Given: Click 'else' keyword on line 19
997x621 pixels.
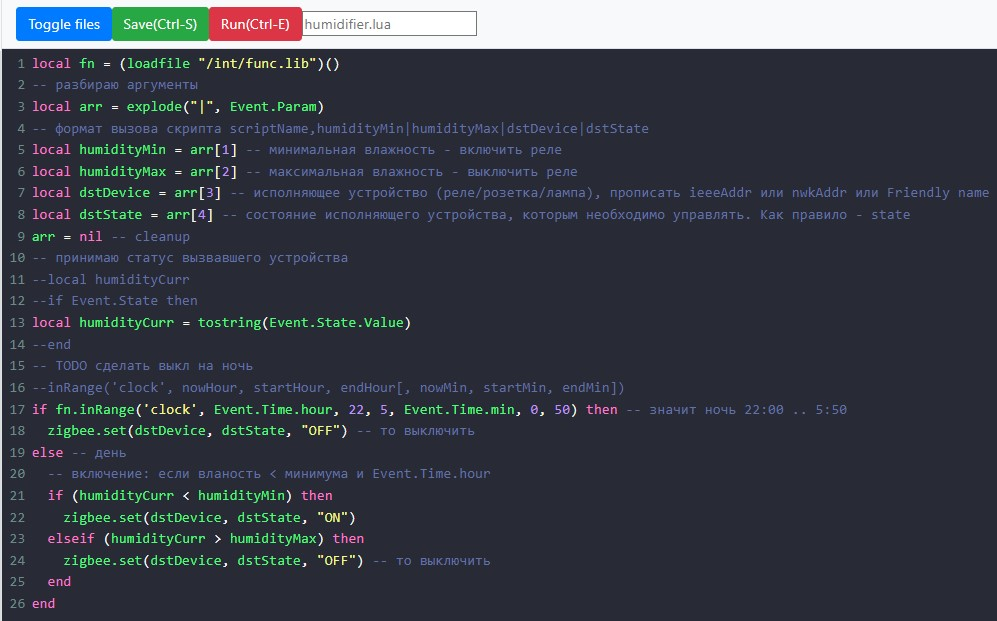Looking at the screenshot, I should click(x=48, y=453).
